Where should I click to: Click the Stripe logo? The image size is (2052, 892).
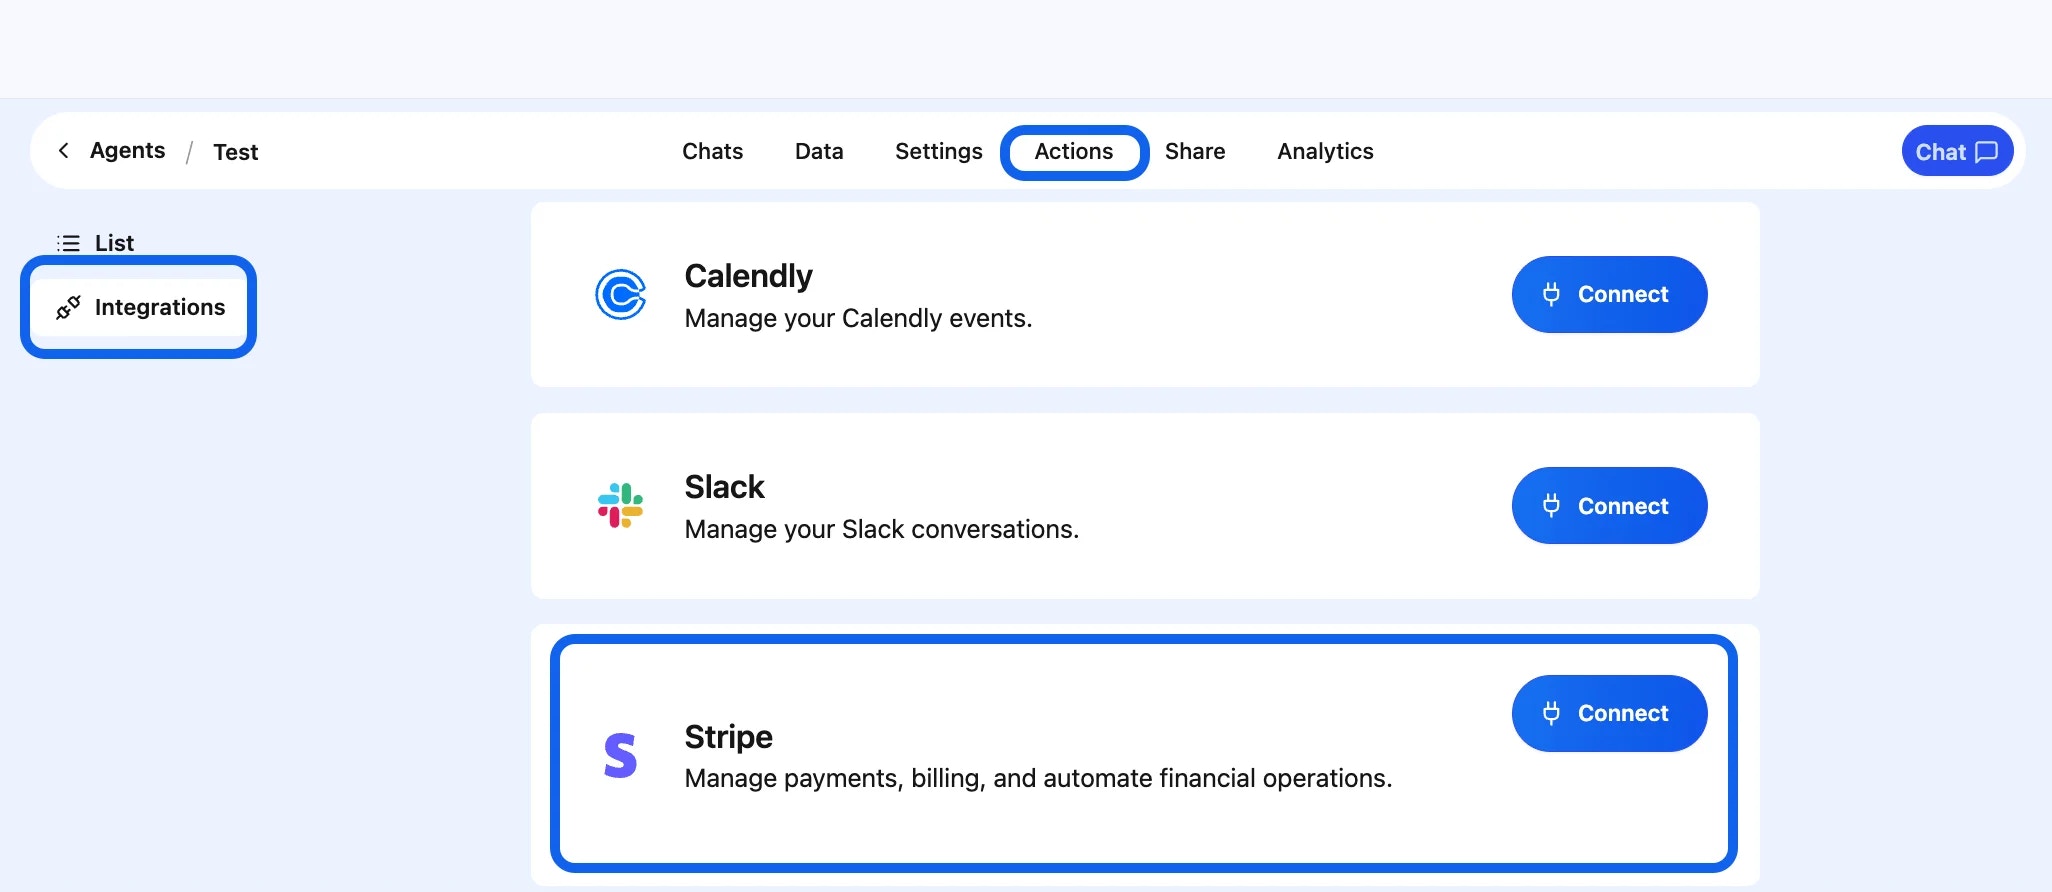[620, 756]
